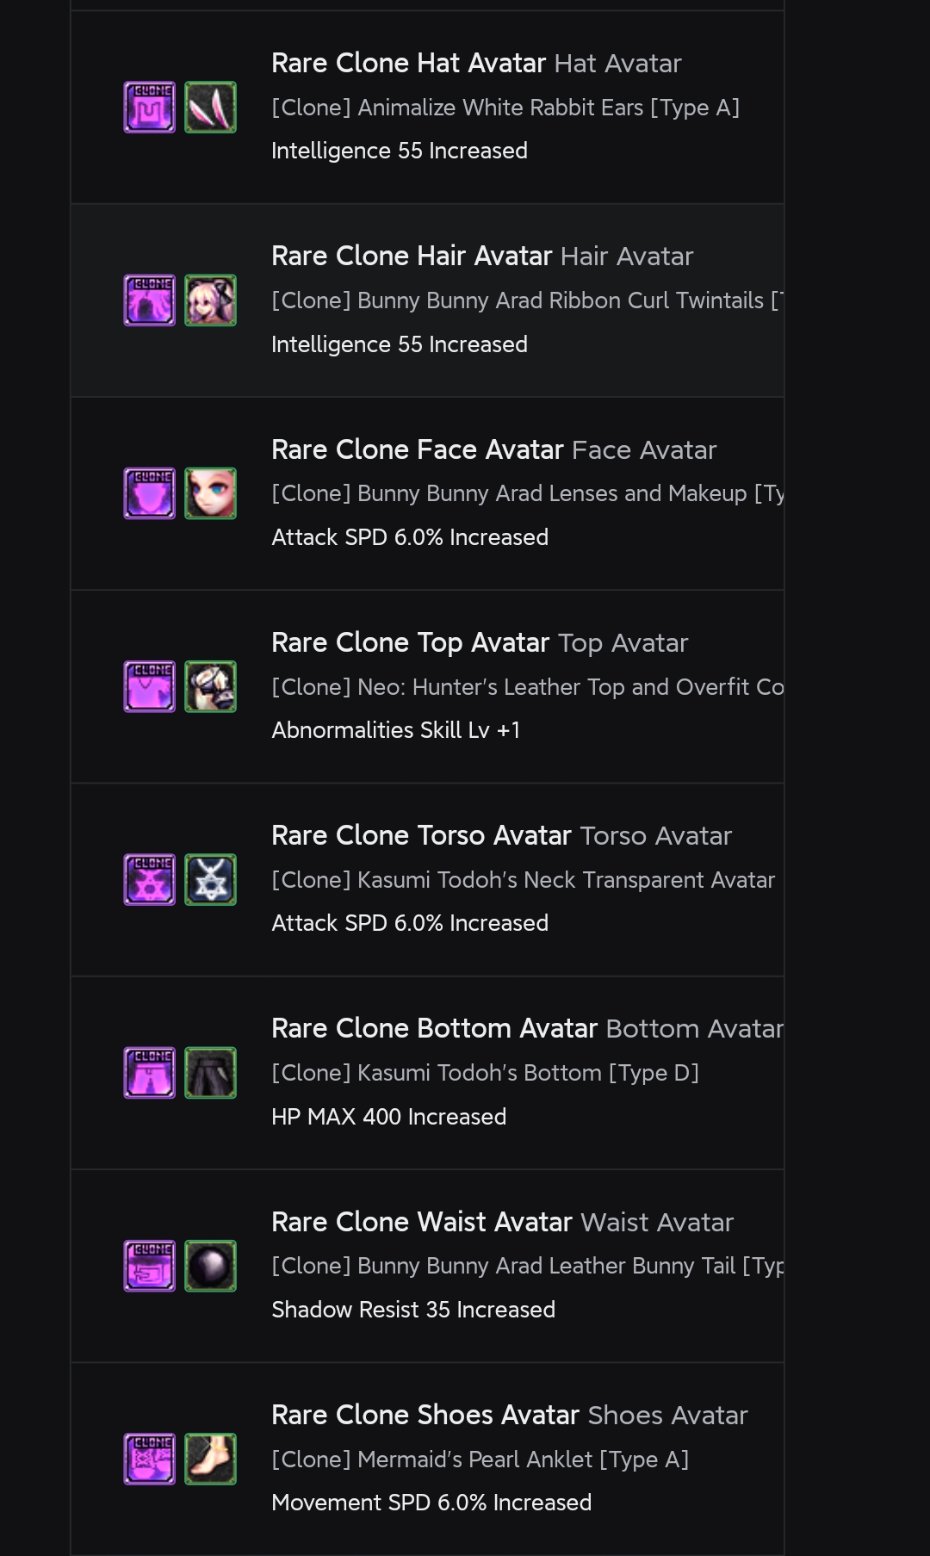Open the Rare Clone Hair Avatar title
This screenshot has height=1556, width=930.
pos(411,256)
